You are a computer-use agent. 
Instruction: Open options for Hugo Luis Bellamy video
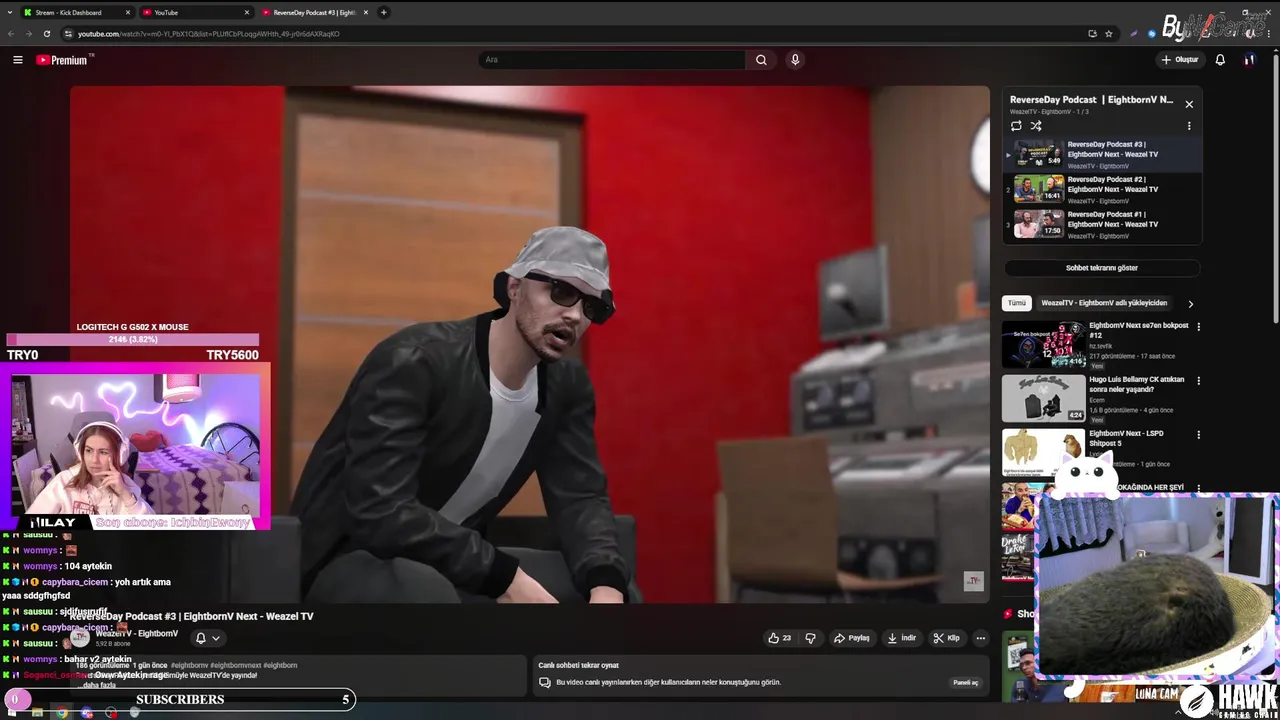coord(1199,381)
